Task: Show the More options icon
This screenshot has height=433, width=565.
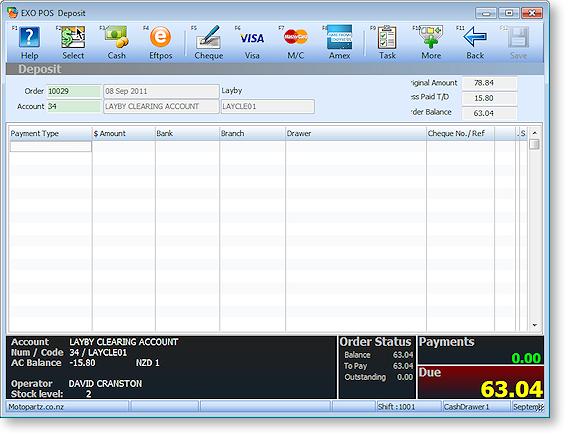Action: [x=431, y=37]
